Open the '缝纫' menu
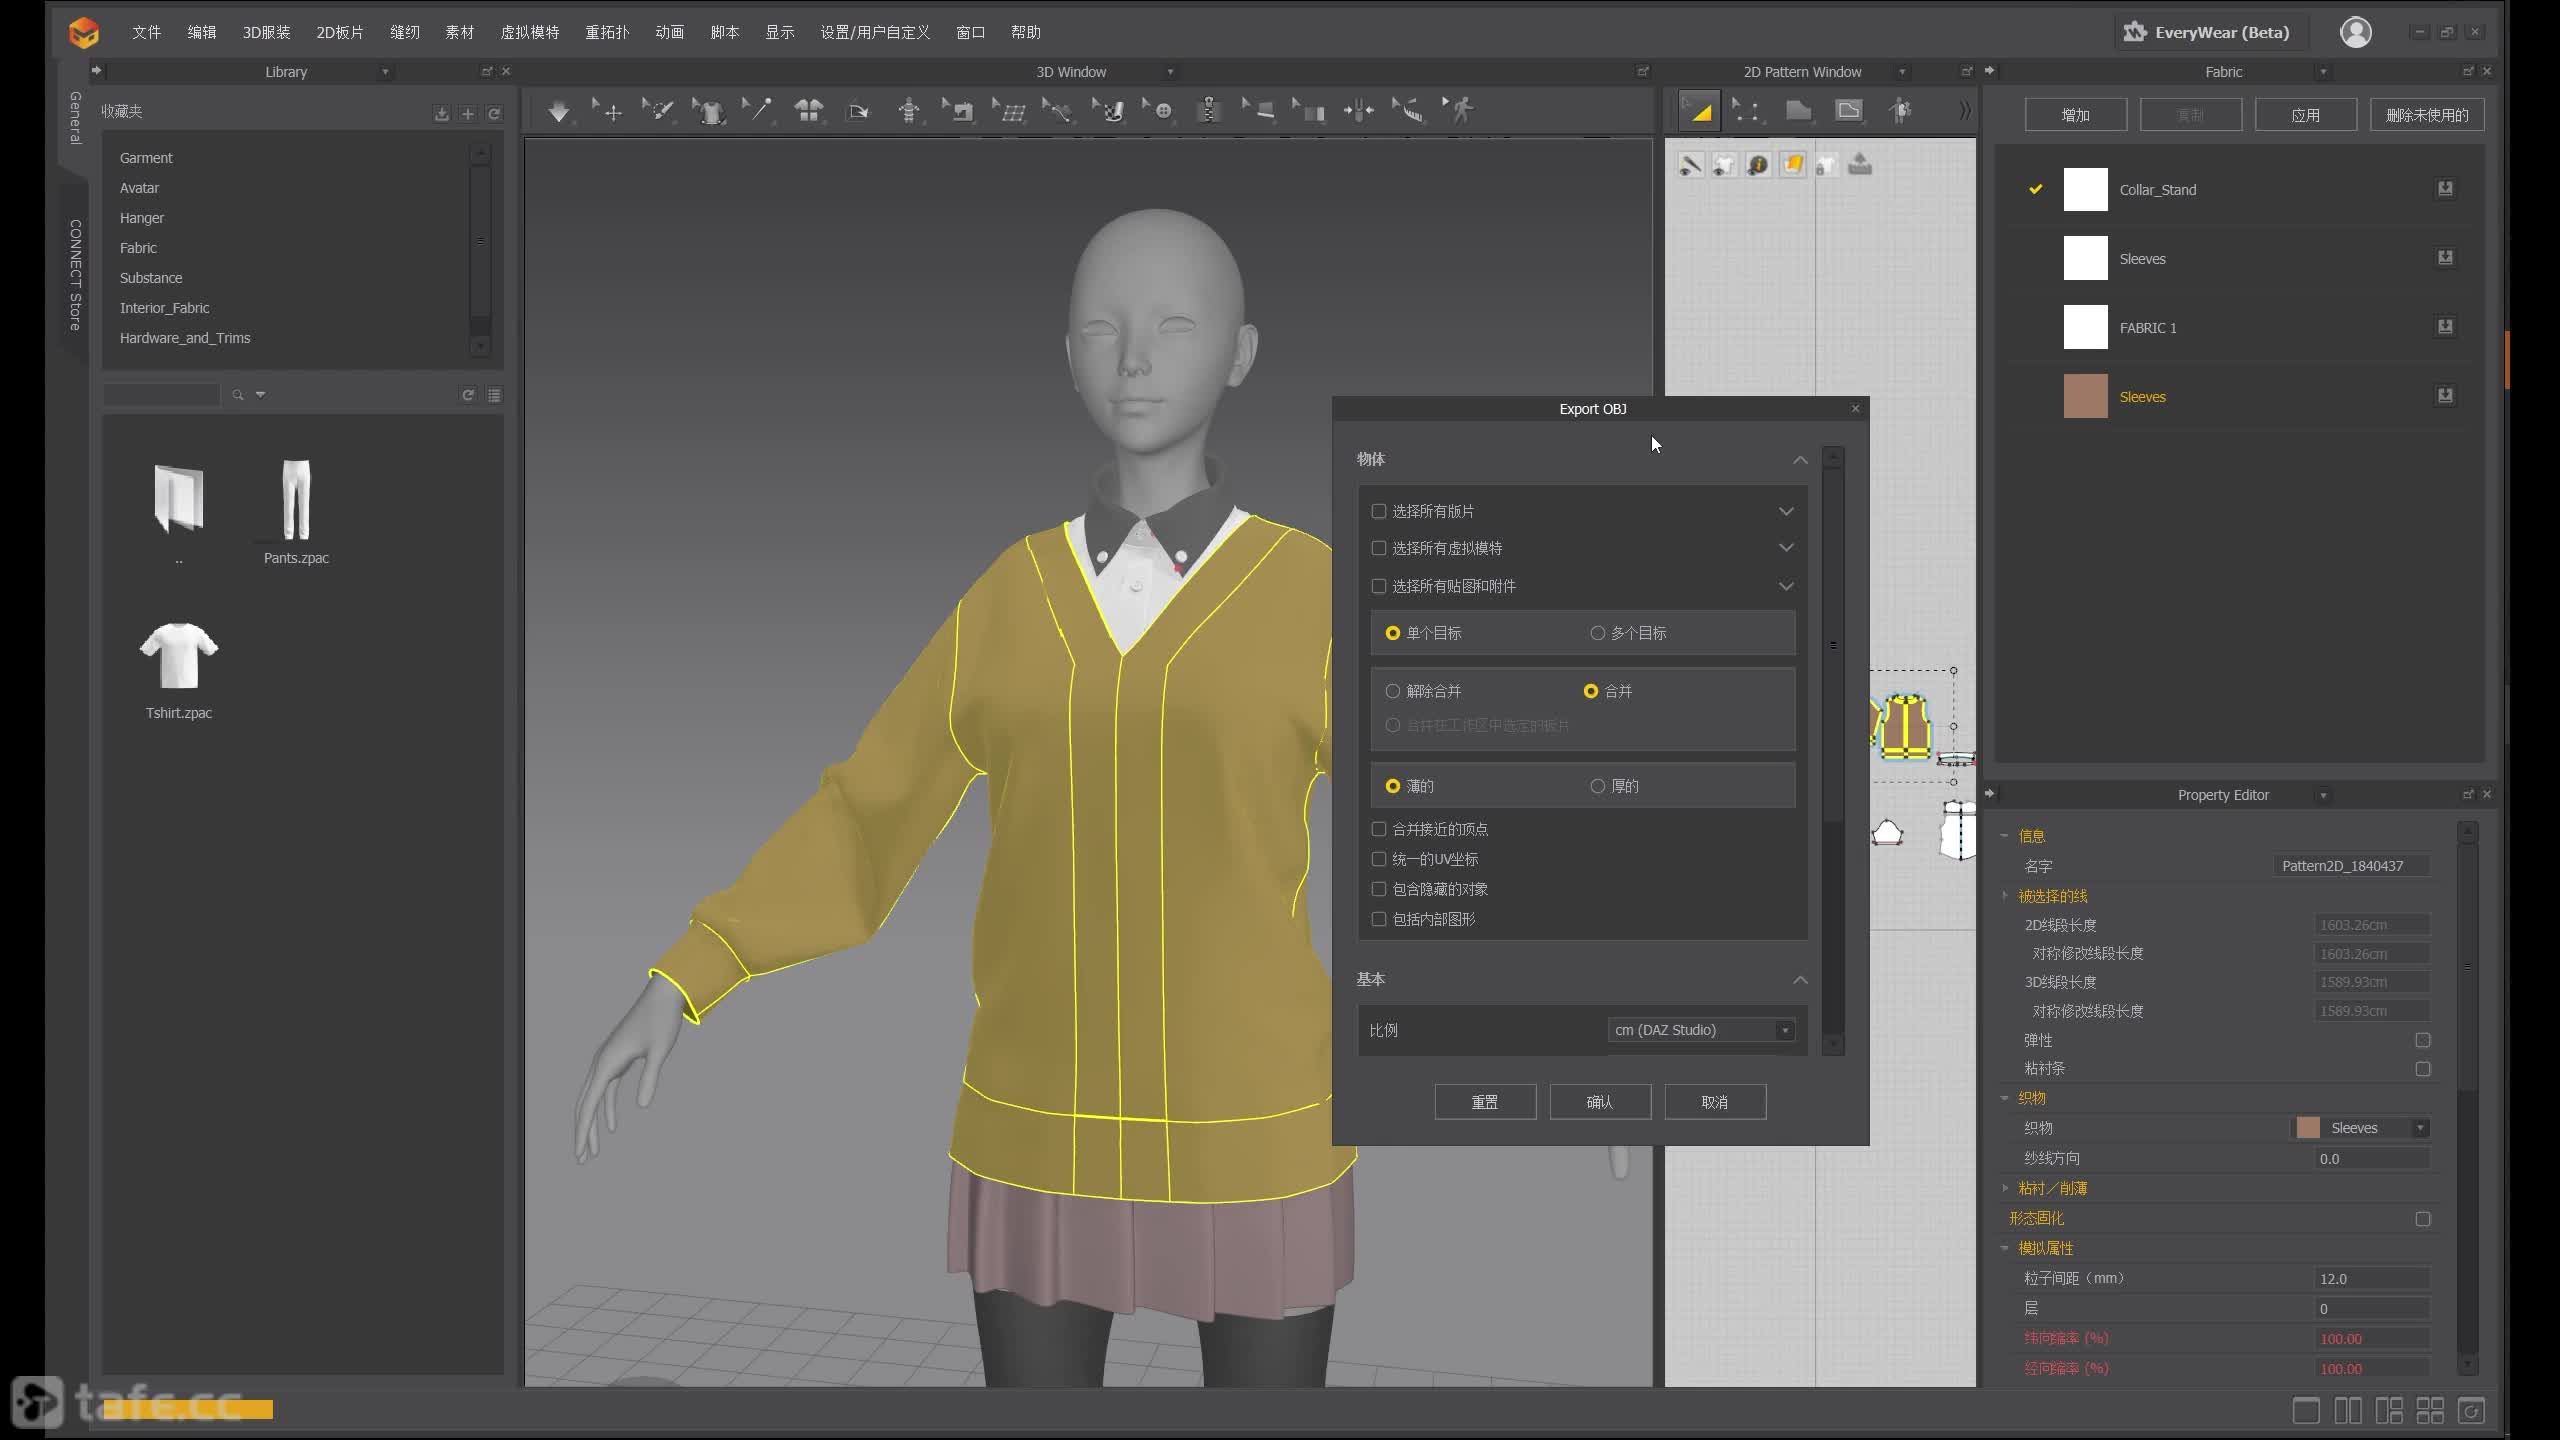 point(404,32)
